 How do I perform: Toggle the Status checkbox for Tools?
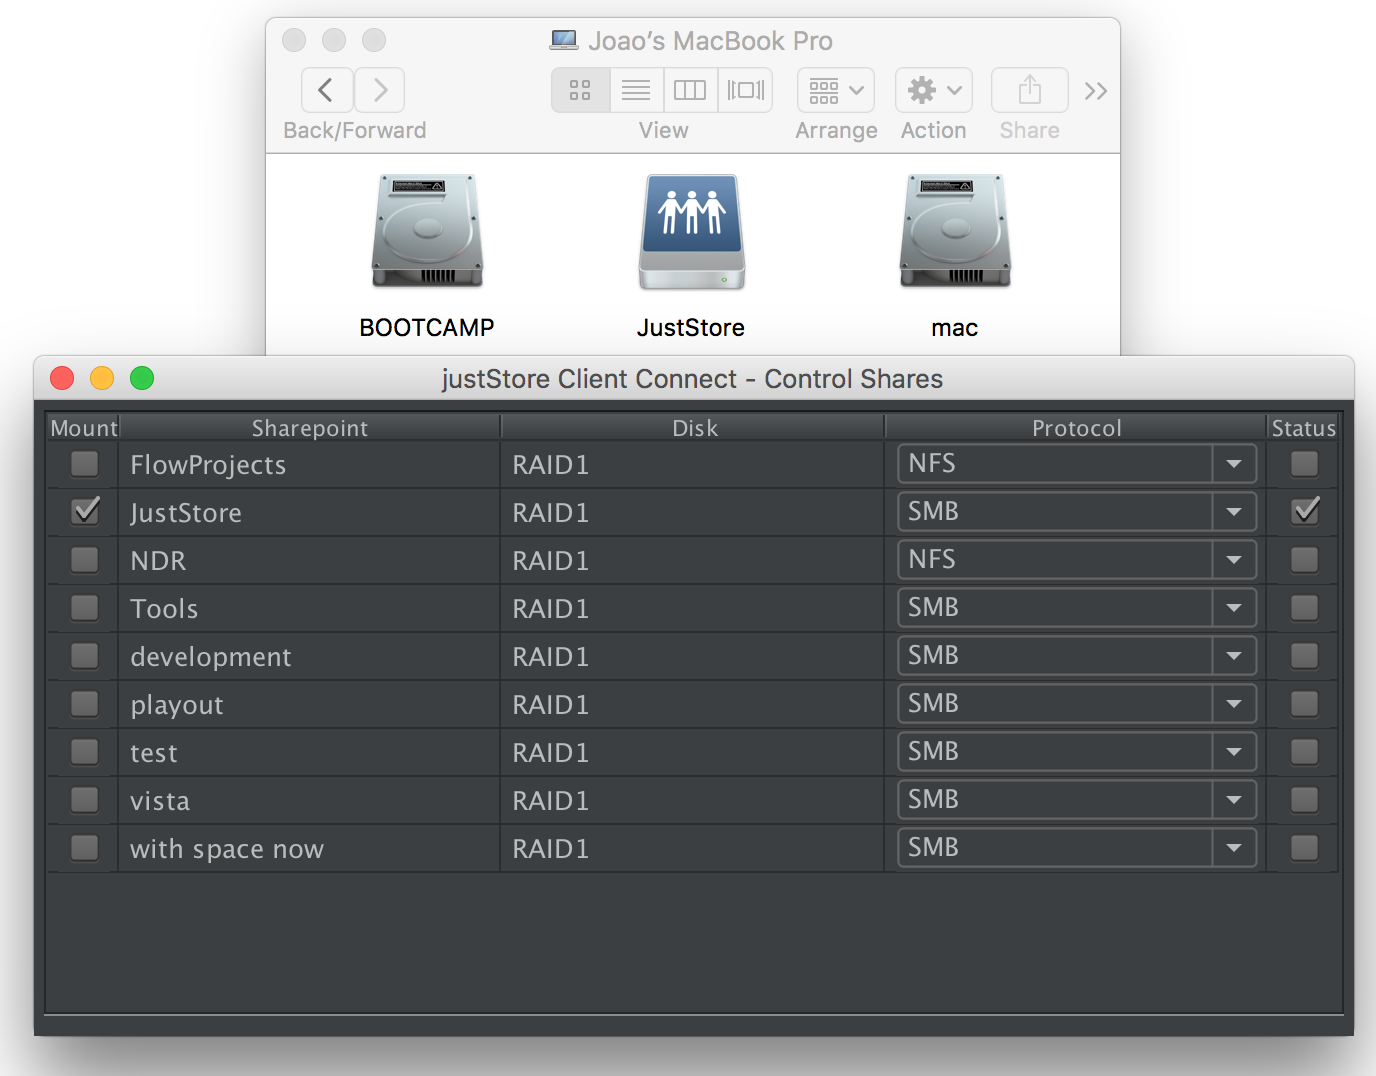point(1304,608)
